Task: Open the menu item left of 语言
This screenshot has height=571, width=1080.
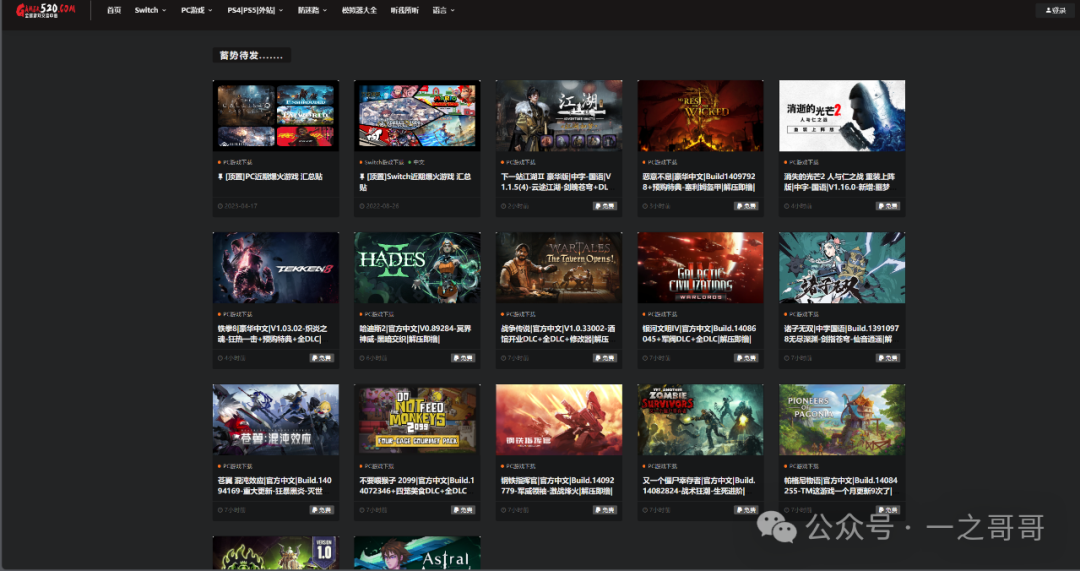Action: [404, 10]
